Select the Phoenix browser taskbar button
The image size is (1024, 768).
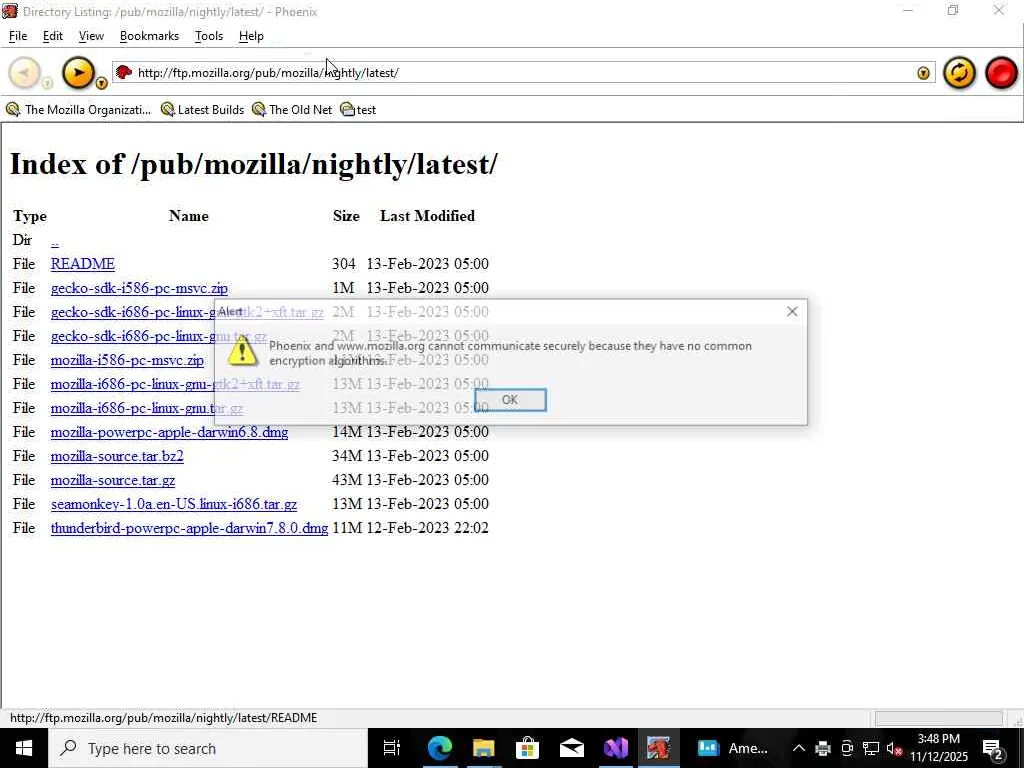click(x=658, y=748)
